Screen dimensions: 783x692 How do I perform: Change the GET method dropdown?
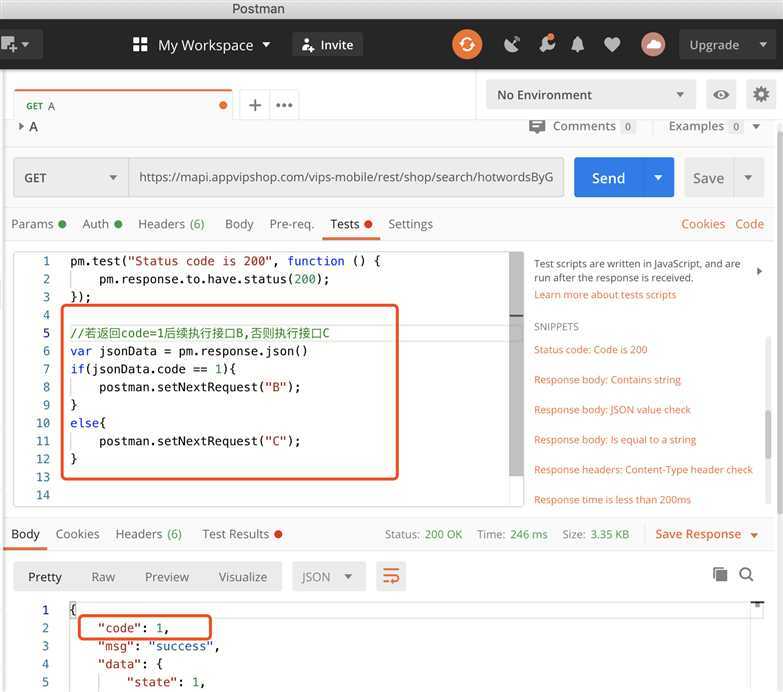71,178
